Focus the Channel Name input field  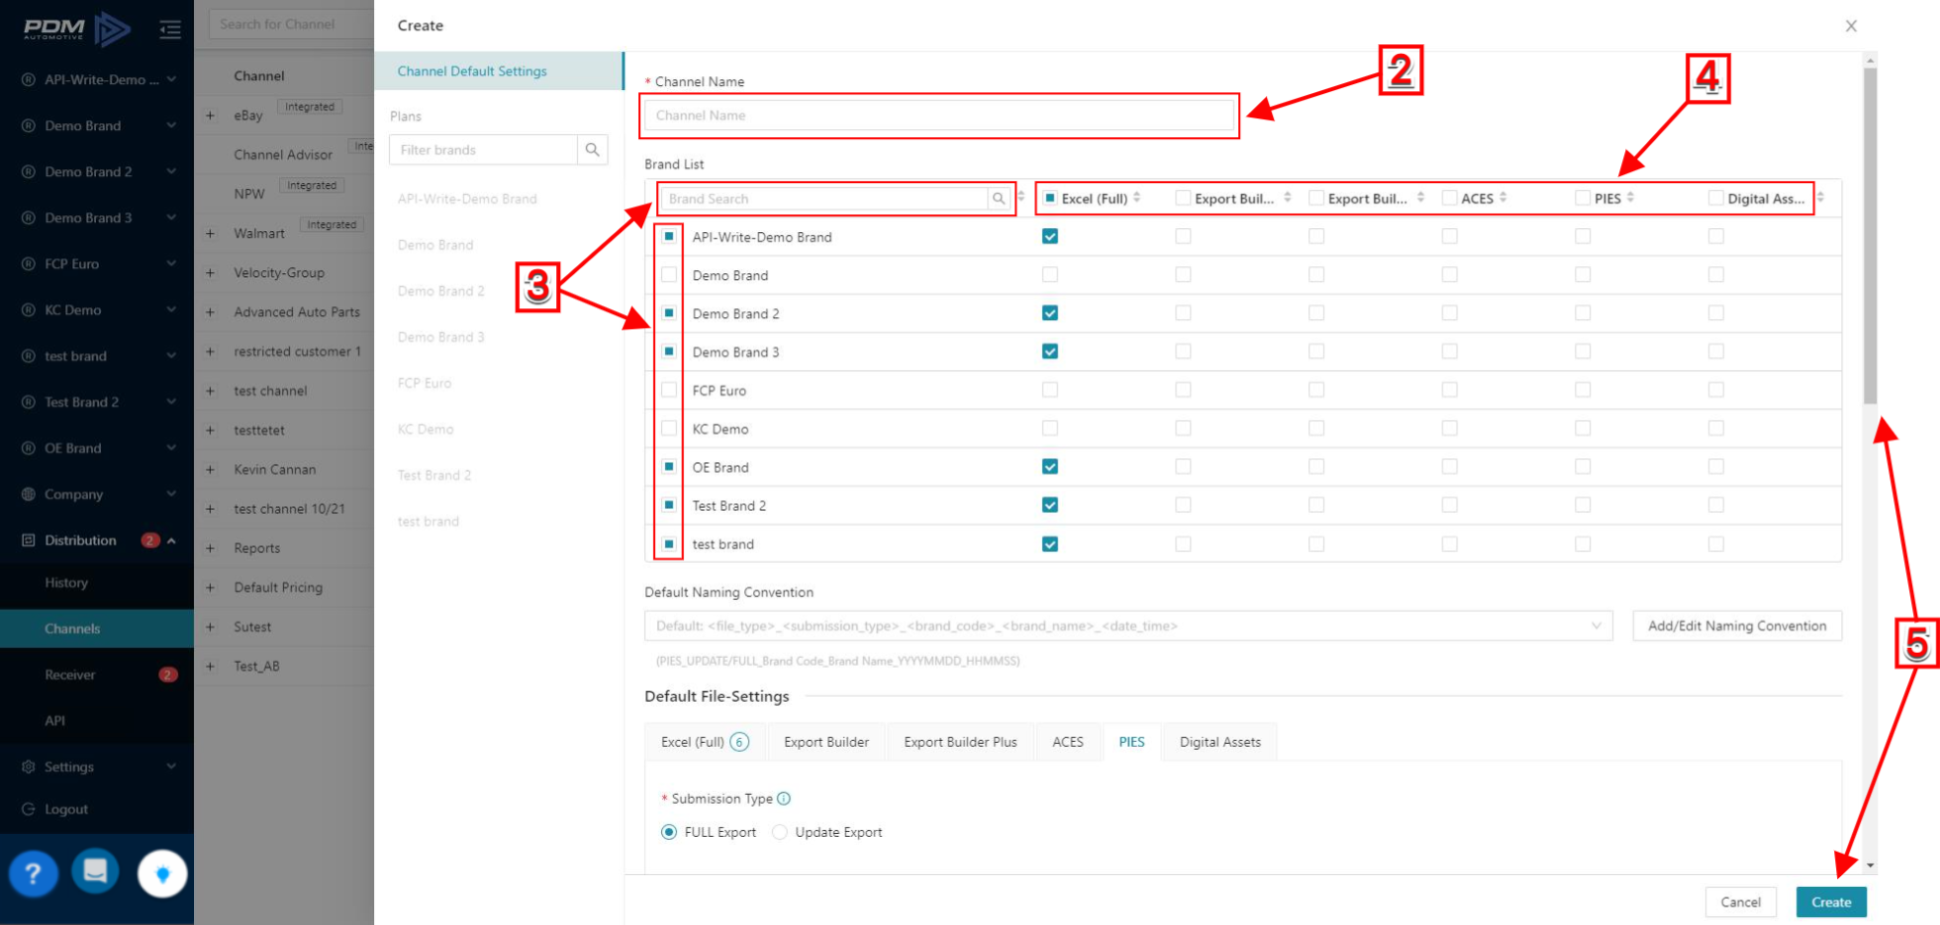(x=939, y=116)
